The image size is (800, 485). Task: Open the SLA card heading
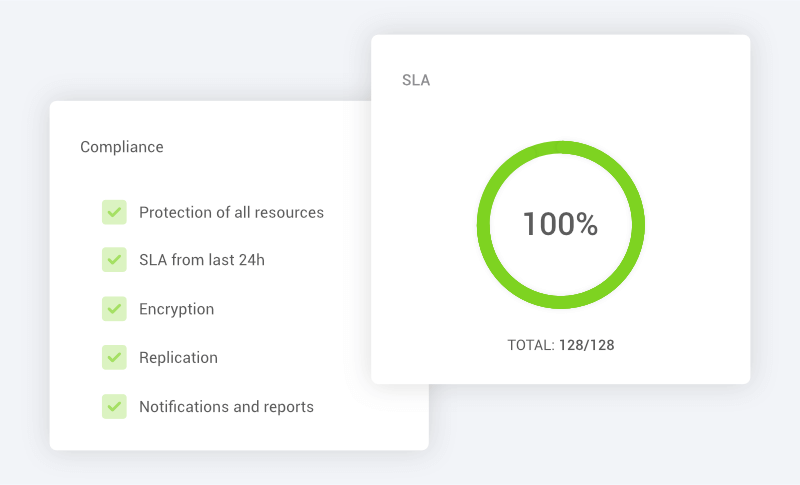click(x=416, y=80)
